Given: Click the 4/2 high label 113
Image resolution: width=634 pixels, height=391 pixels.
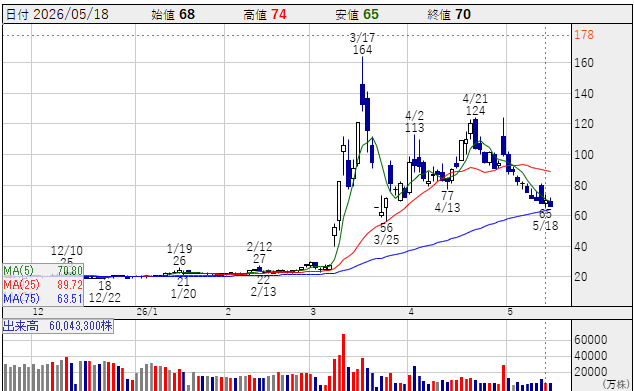Looking at the screenshot, I should [x=415, y=127].
